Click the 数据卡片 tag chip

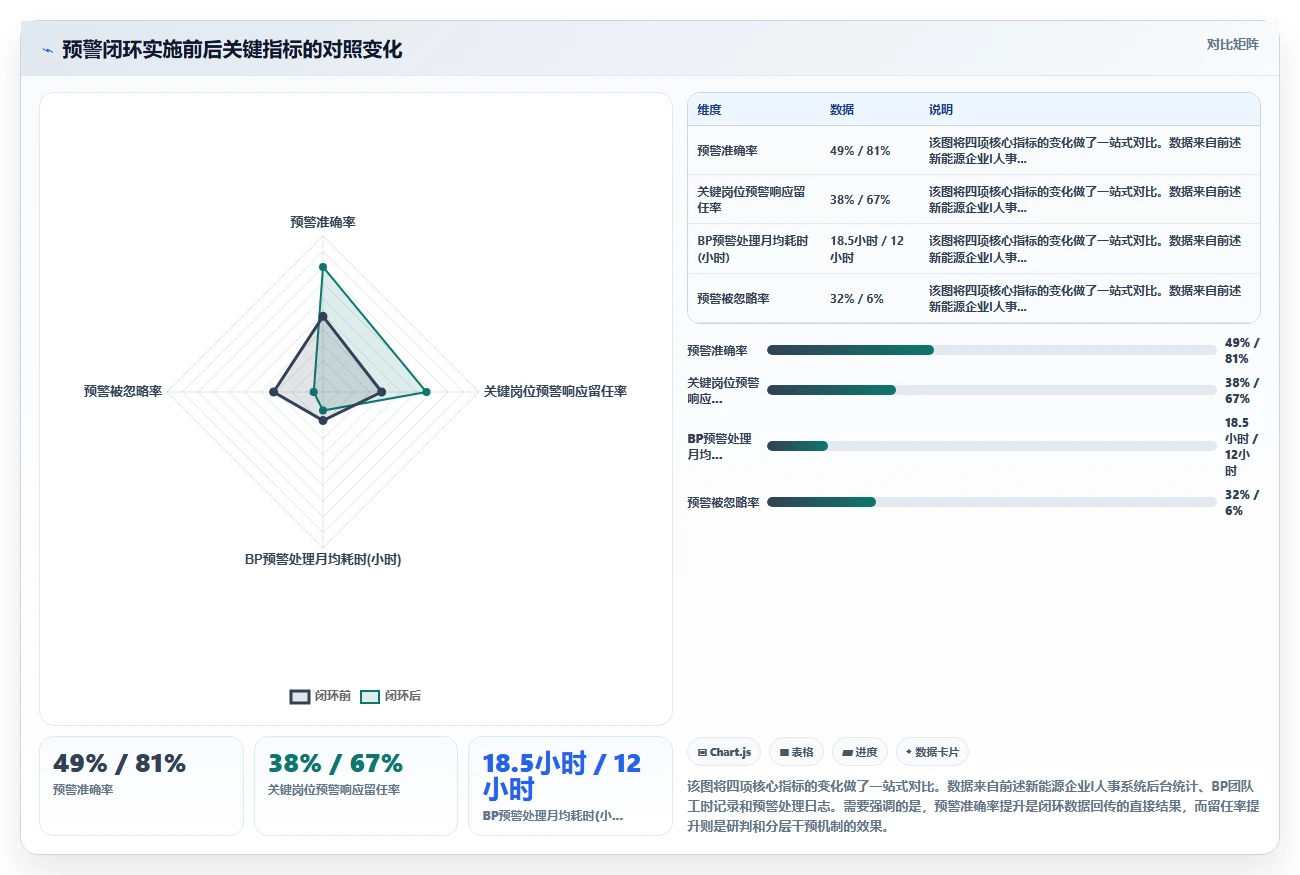pos(932,752)
